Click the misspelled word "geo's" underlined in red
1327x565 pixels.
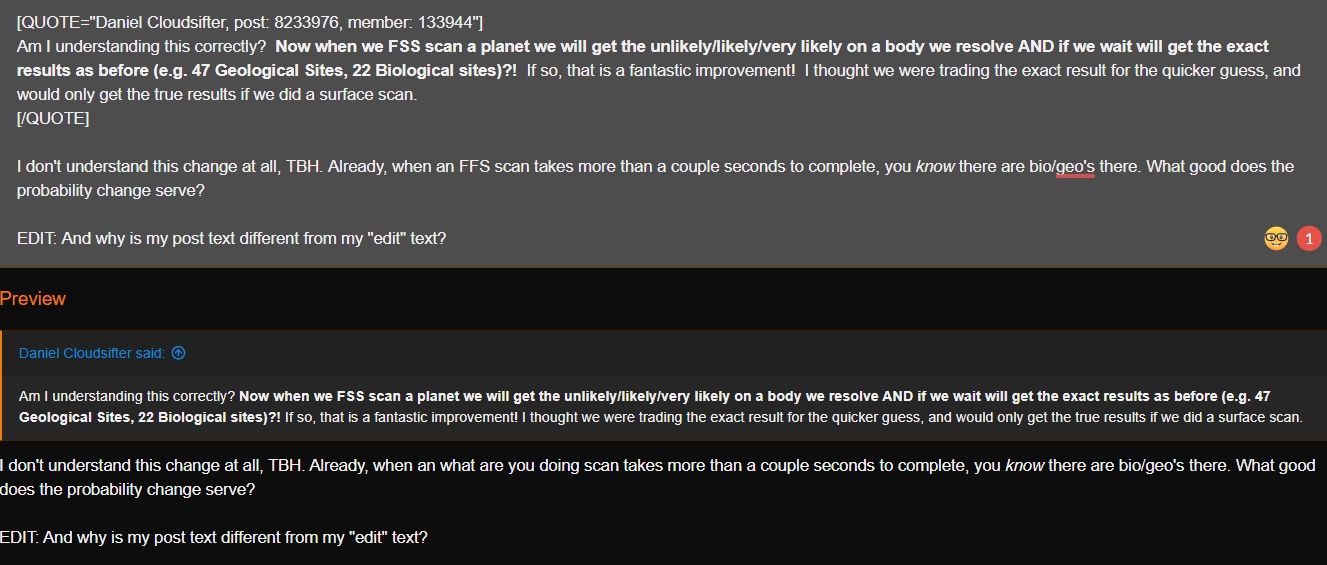1075,167
